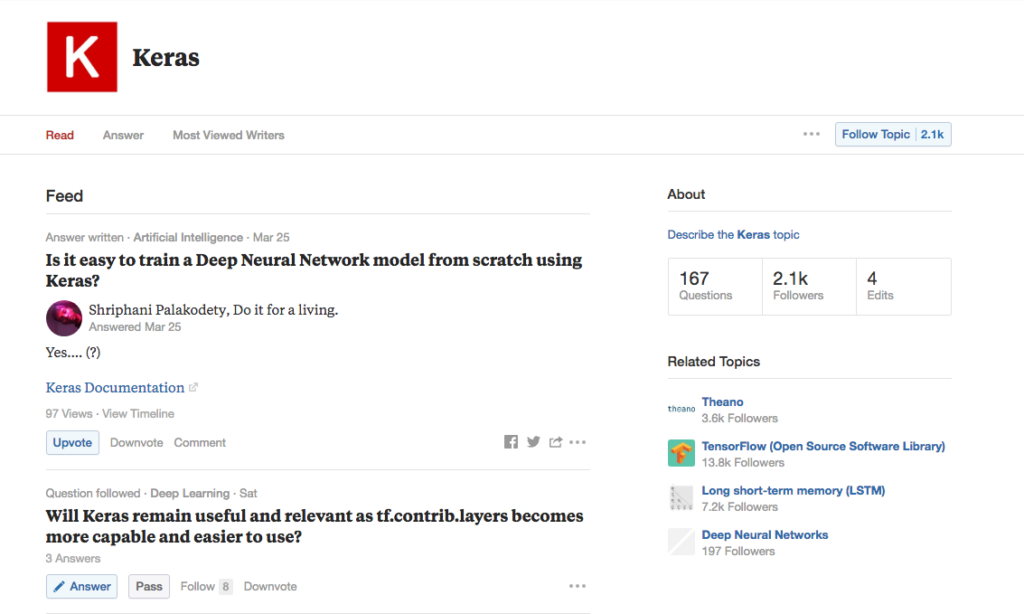Open the Most Viewed Writers tab

click(229, 135)
